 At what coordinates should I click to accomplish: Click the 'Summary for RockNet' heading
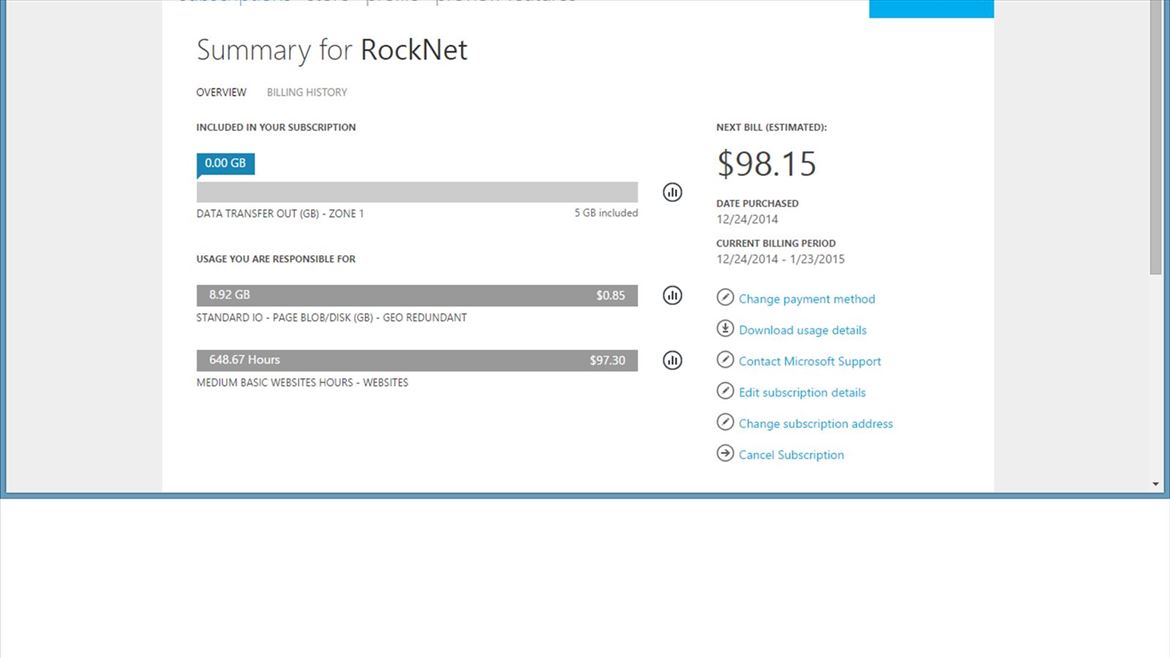click(x=332, y=50)
